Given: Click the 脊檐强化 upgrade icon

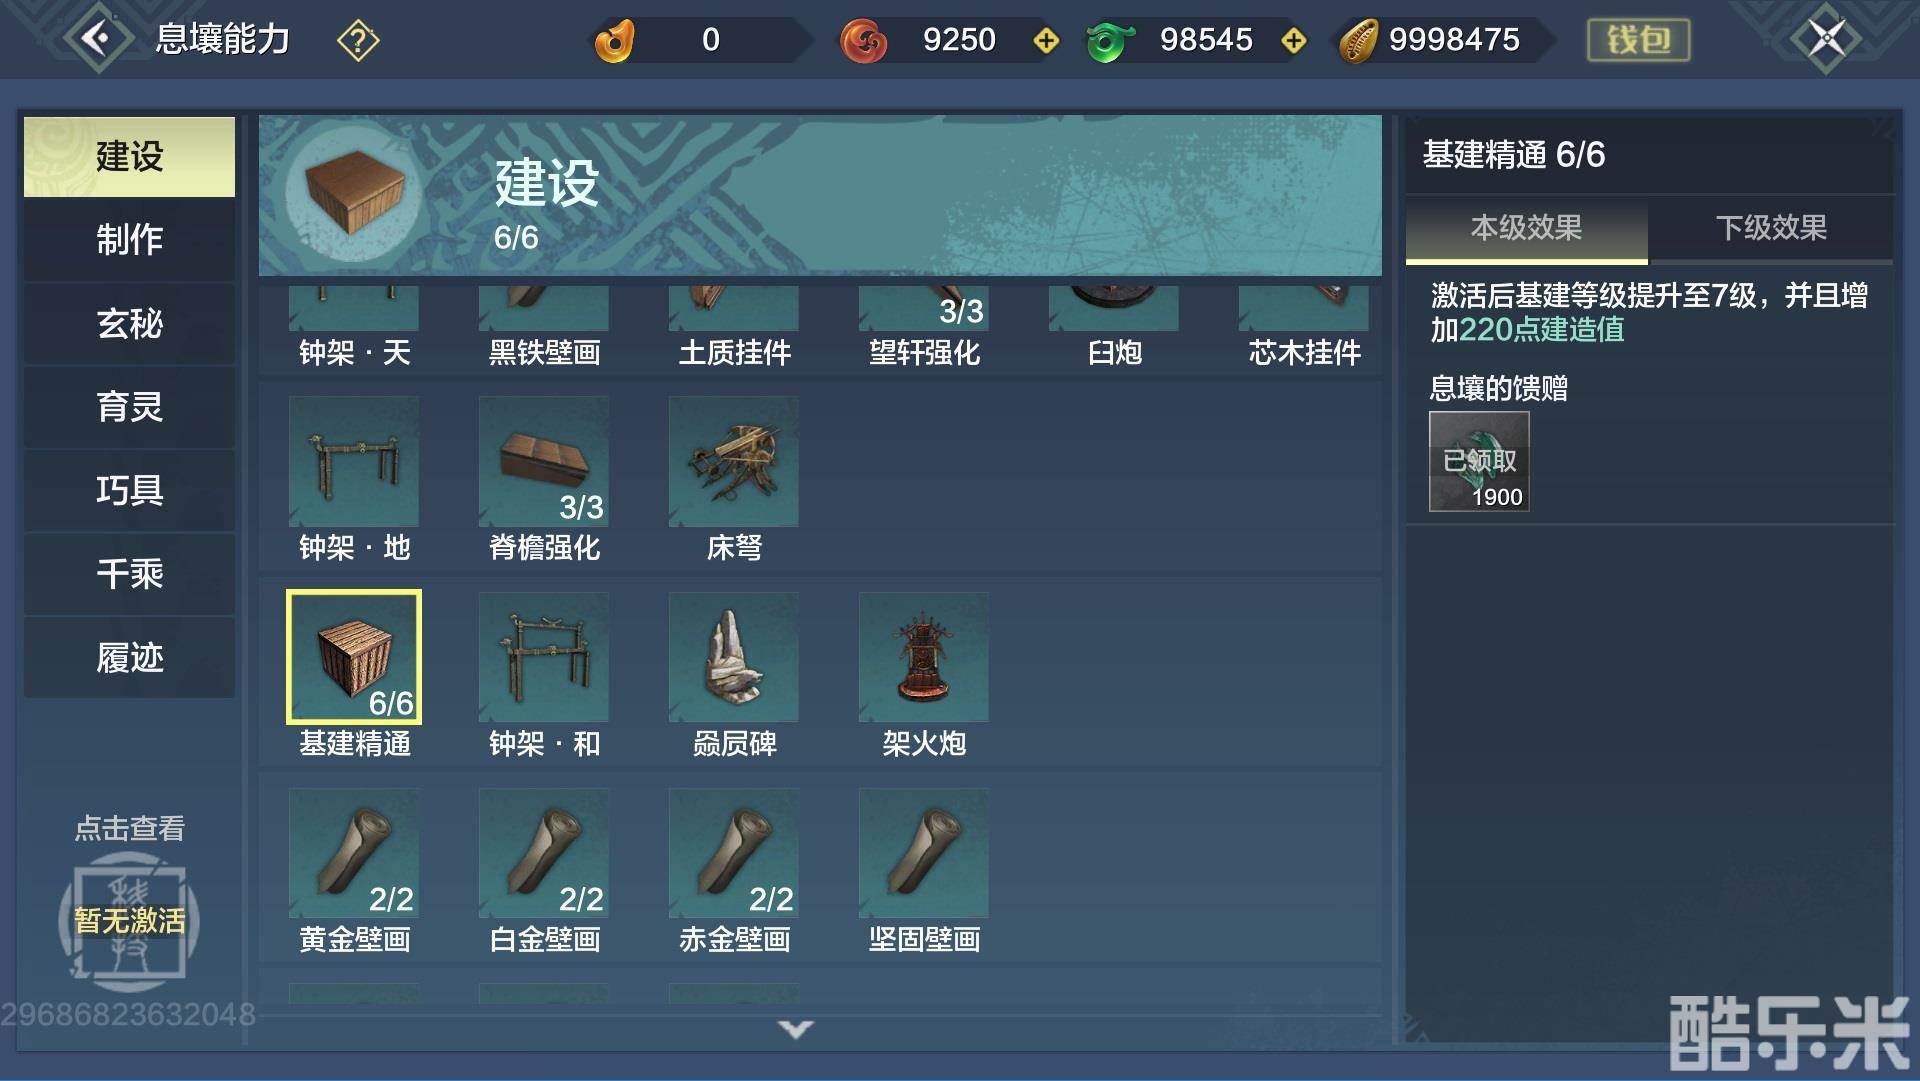Looking at the screenshot, I should [544, 461].
